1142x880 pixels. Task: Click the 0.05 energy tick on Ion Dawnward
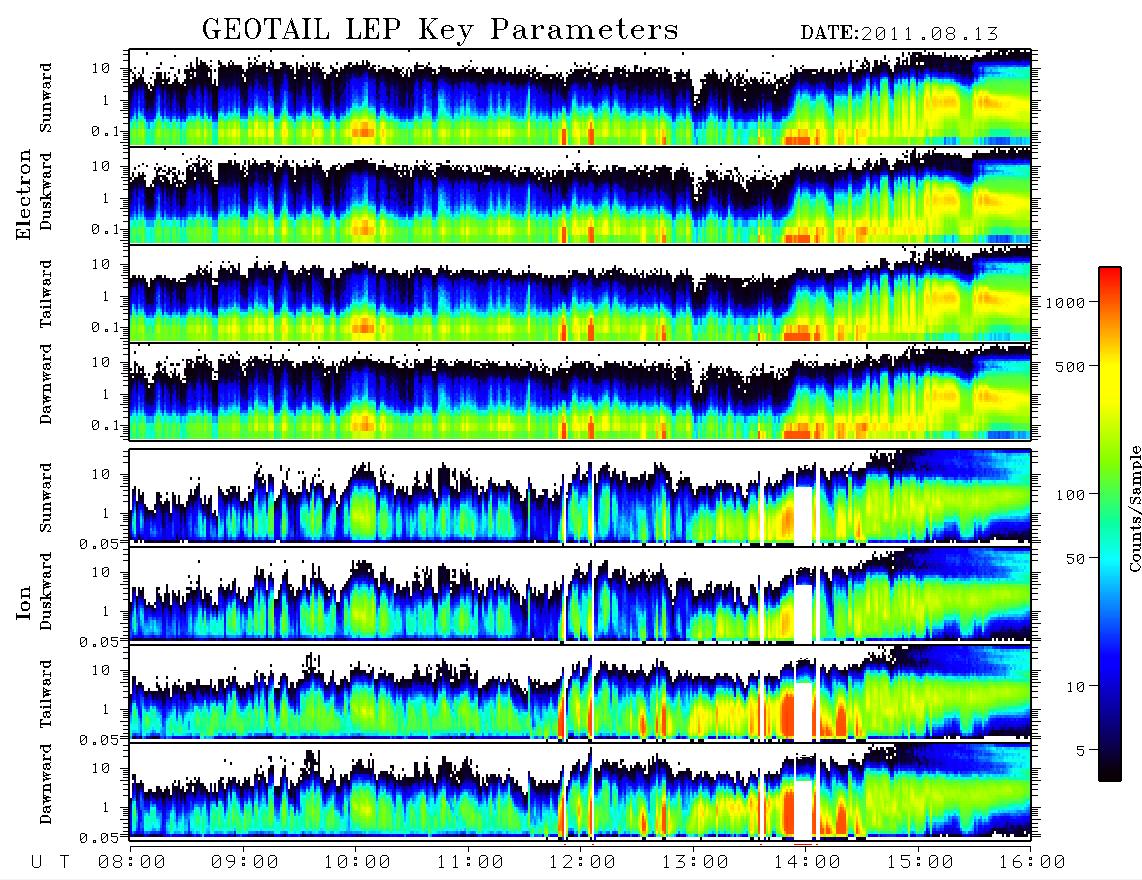pos(98,838)
